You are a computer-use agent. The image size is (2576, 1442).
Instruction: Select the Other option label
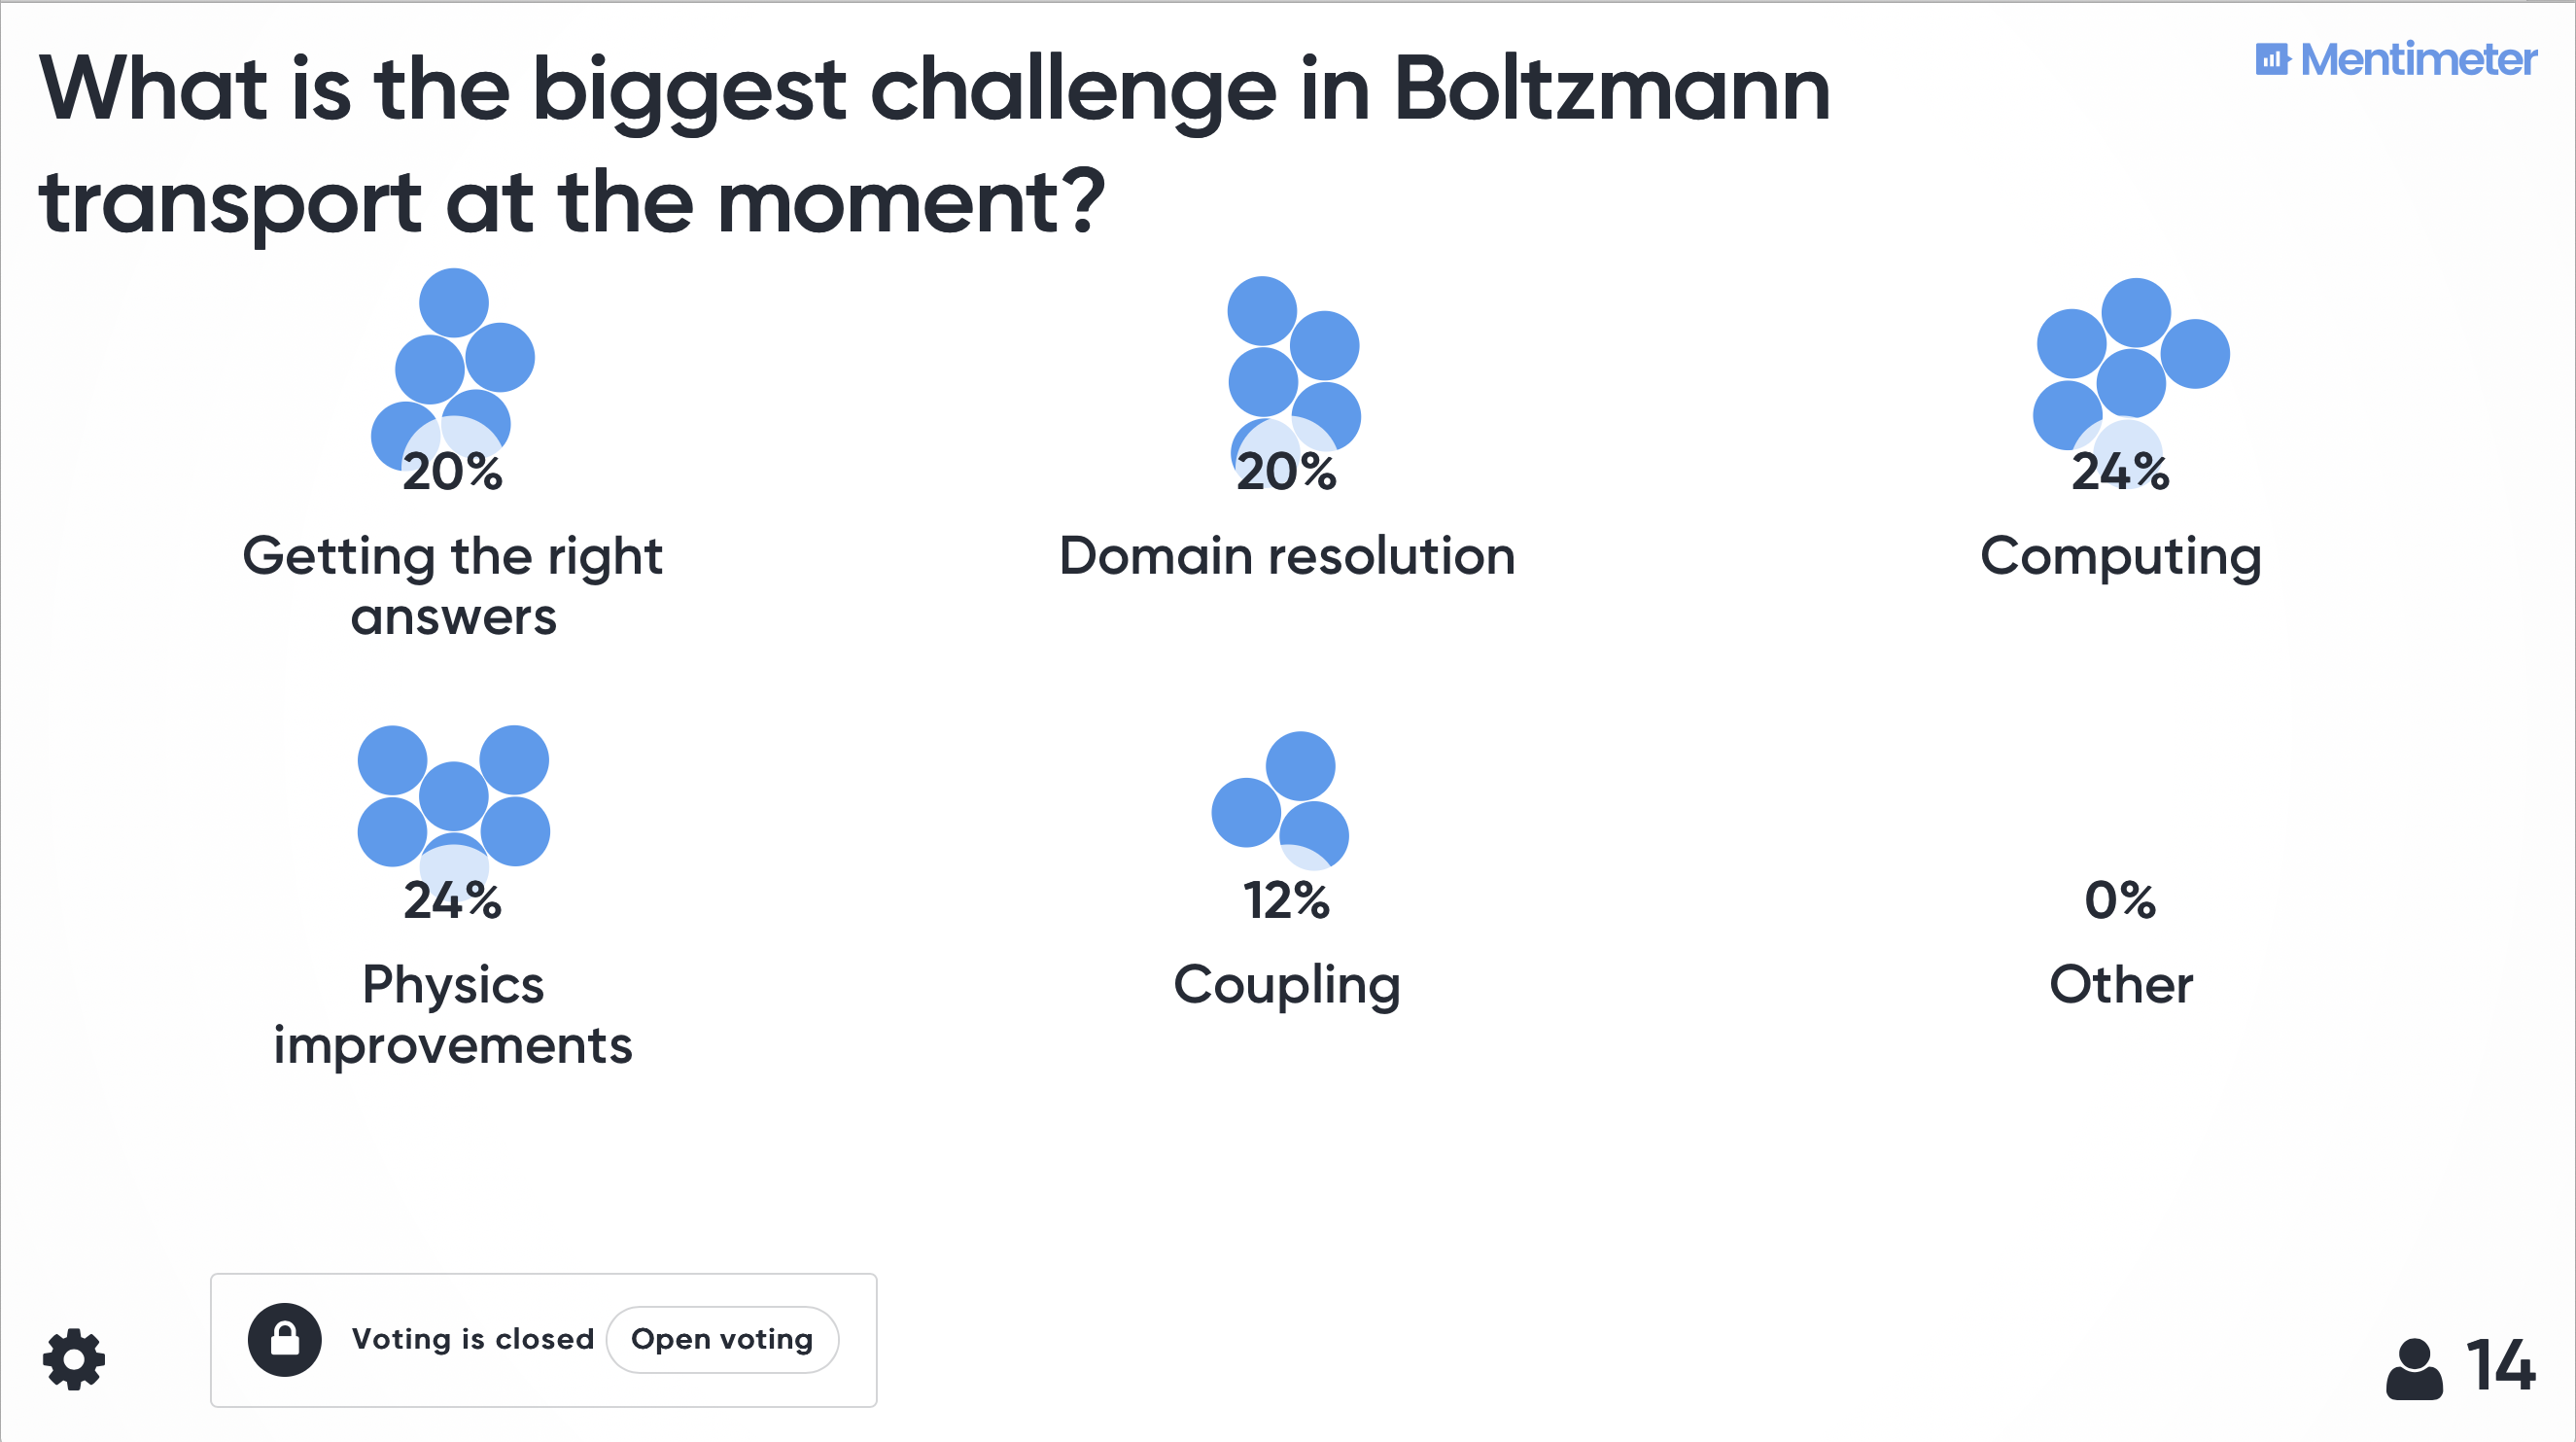click(x=2121, y=985)
